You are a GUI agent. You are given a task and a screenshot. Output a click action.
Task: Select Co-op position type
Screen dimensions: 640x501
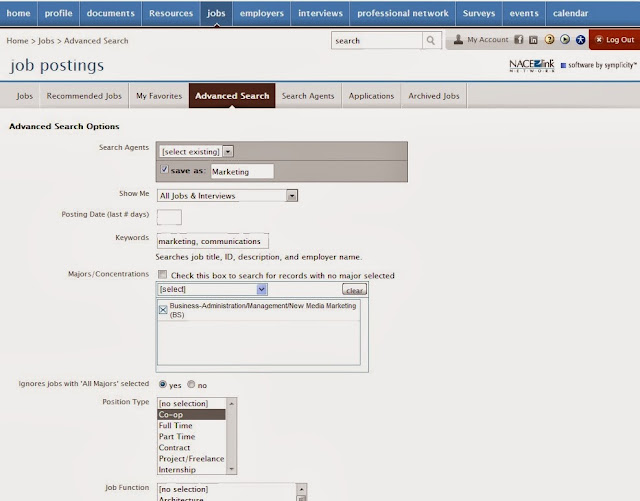pyautogui.click(x=191, y=414)
